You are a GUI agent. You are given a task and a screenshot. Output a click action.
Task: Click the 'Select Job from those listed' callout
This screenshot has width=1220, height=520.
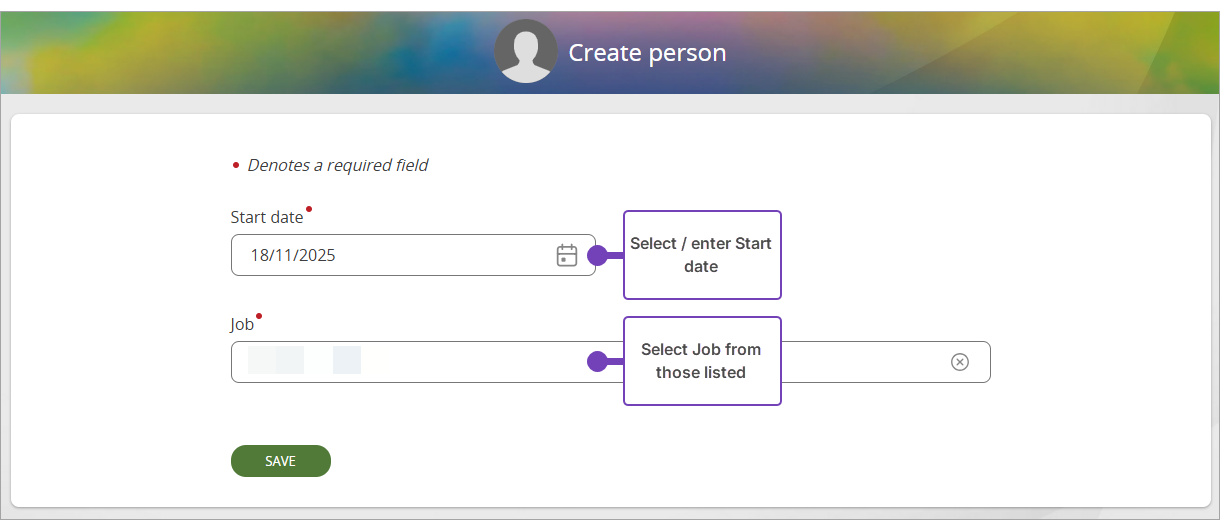click(x=701, y=361)
